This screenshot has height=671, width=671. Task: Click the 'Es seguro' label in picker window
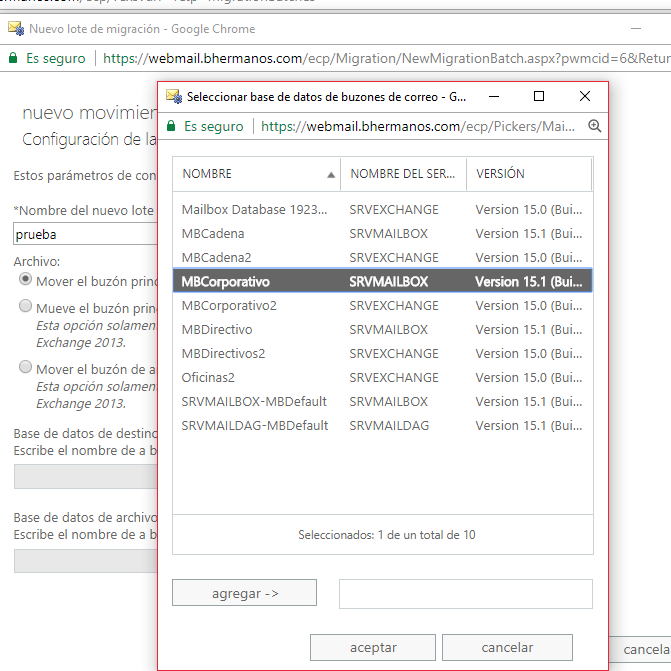tap(214, 126)
